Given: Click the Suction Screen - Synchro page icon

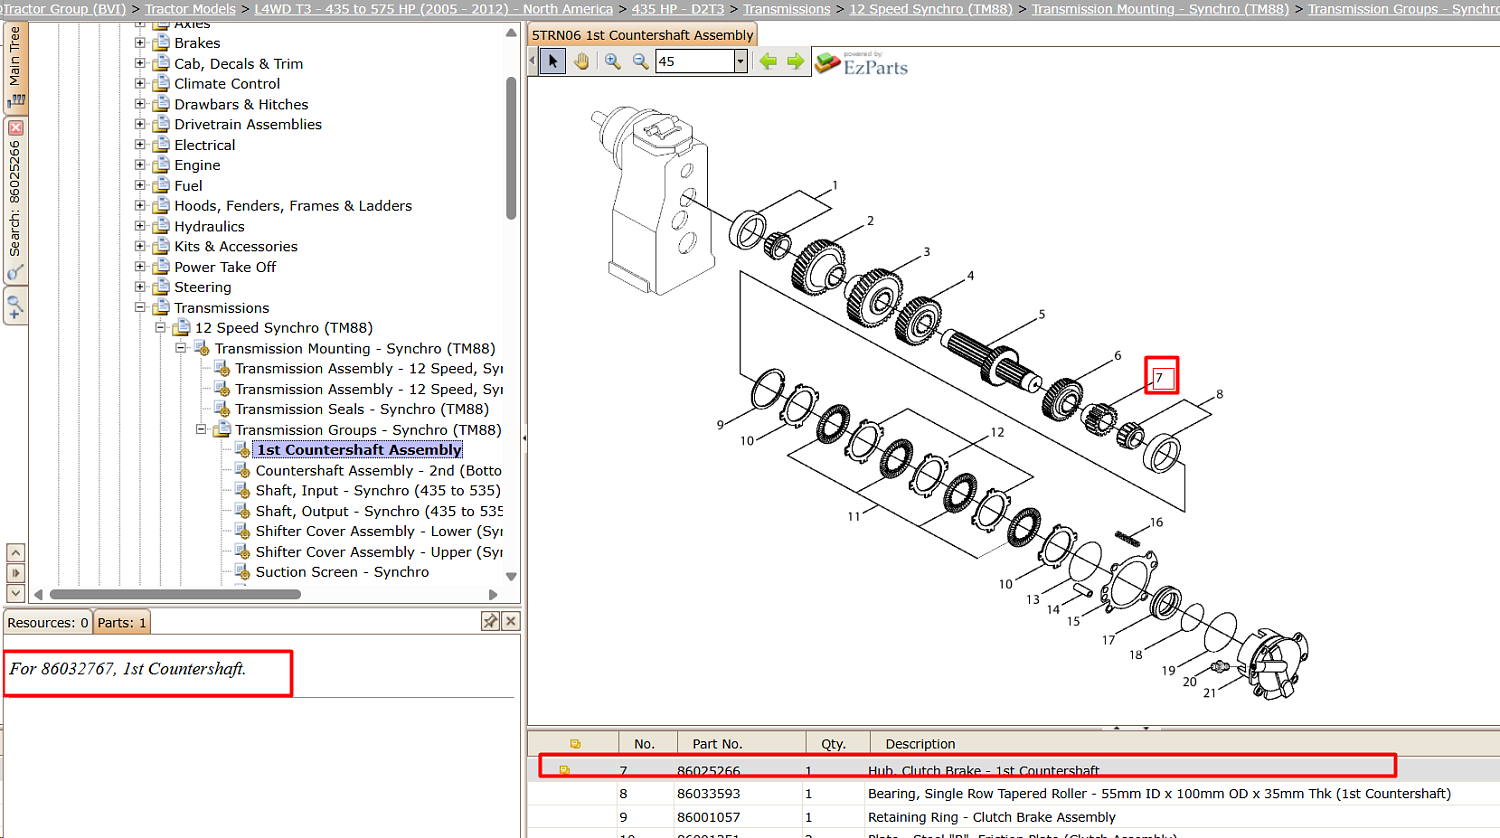Looking at the screenshot, I should pyautogui.click(x=242, y=572).
